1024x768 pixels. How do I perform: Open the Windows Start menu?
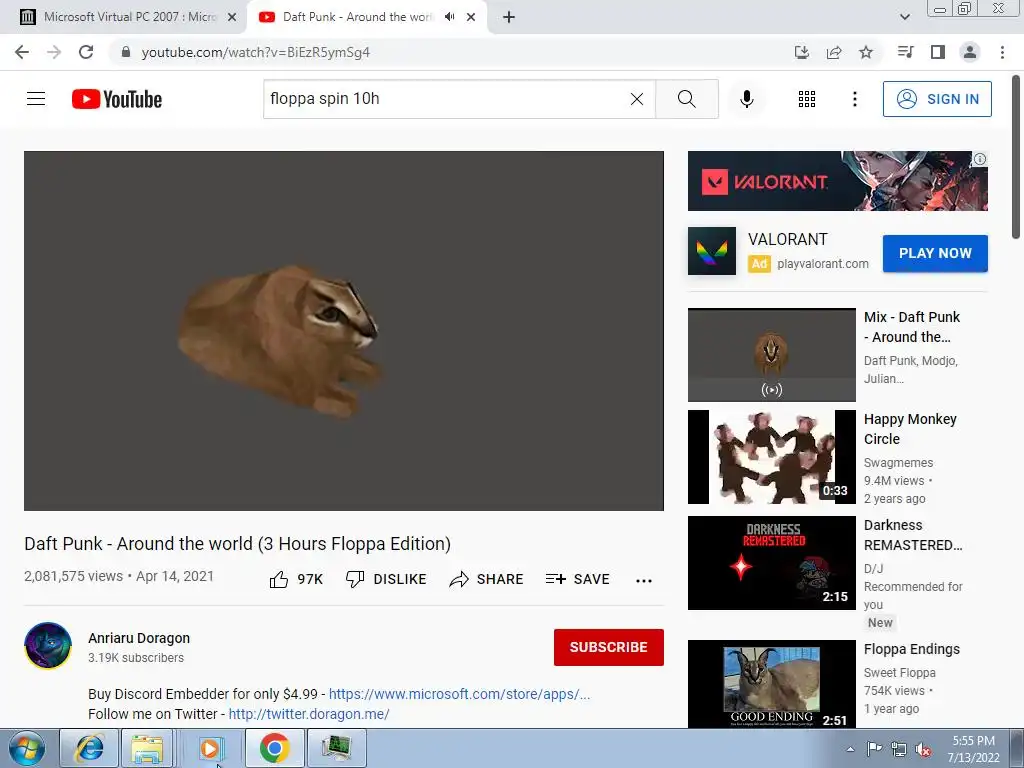click(x=25, y=748)
